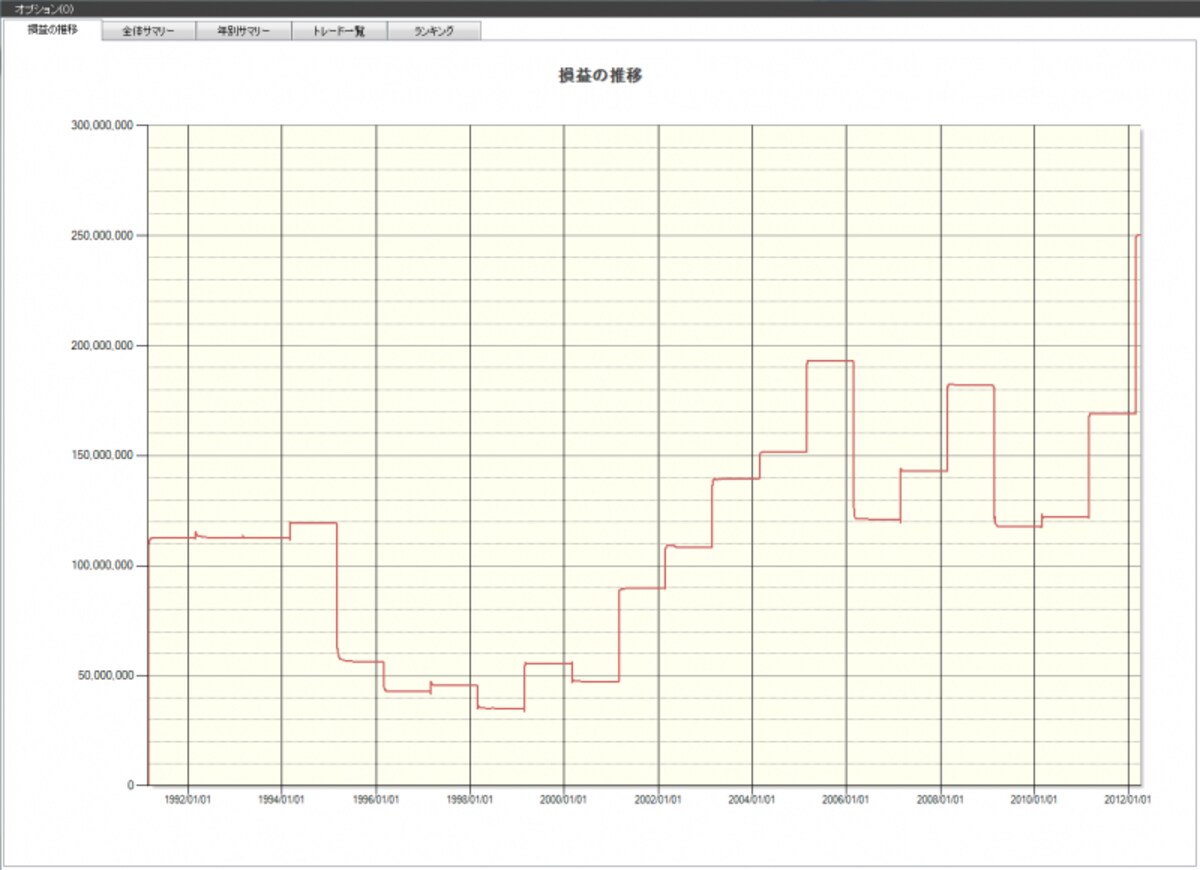Open the 年別サマリー tab

pyautogui.click(x=244, y=31)
